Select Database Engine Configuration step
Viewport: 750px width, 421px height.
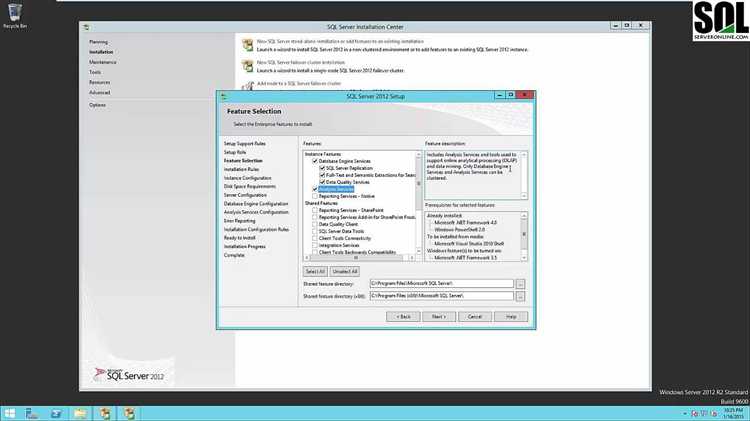pyautogui.click(x=256, y=204)
